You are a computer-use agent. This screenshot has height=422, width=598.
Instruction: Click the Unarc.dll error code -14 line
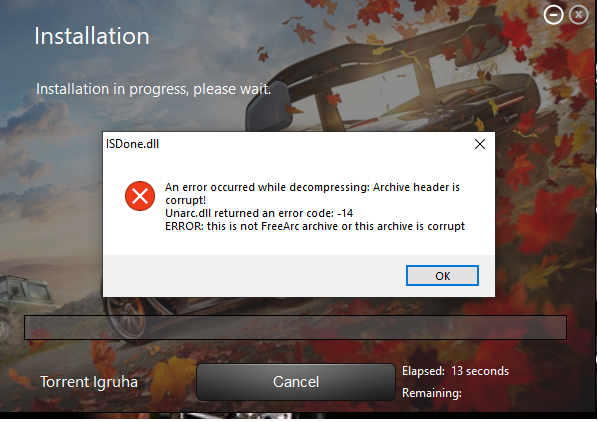click(259, 213)
